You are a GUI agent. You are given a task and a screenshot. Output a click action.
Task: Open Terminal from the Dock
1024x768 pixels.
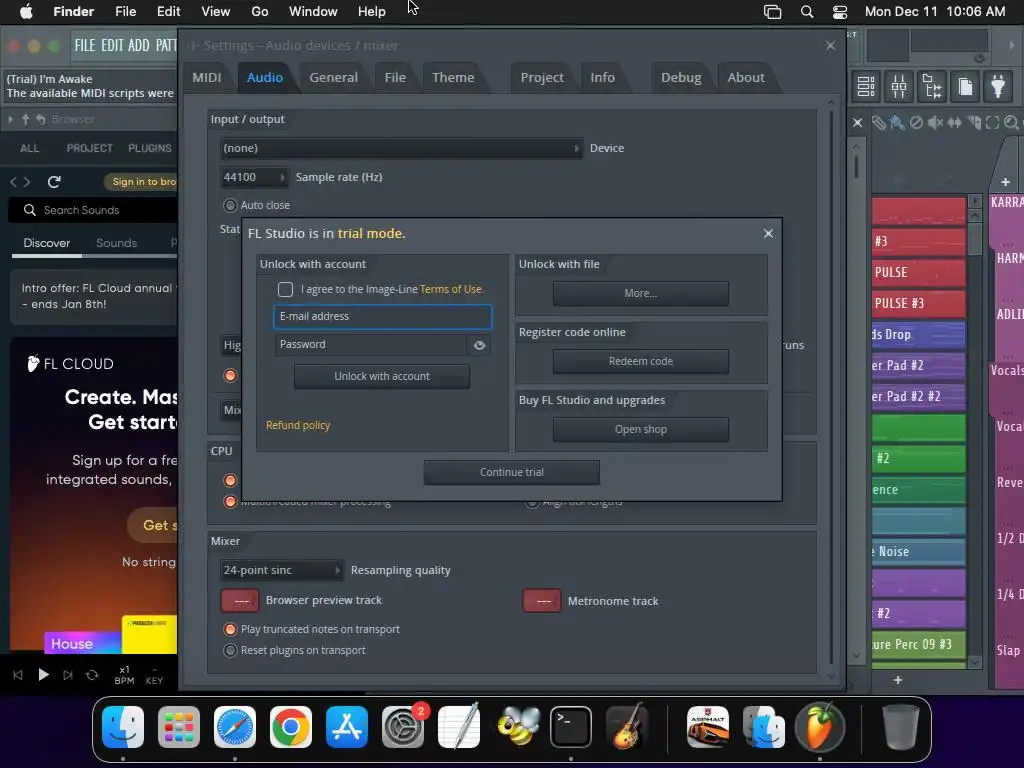pyautogui.click(x=571, y=726)
